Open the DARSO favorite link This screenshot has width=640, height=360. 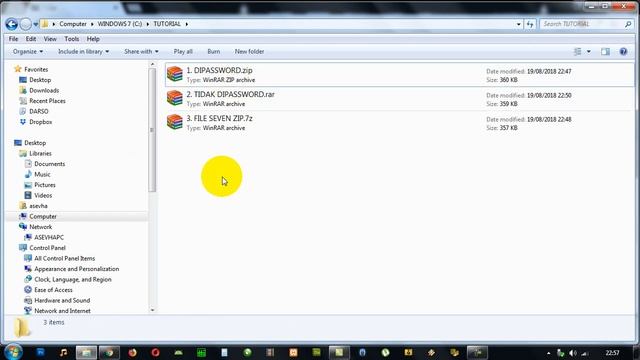coord(38,111)
